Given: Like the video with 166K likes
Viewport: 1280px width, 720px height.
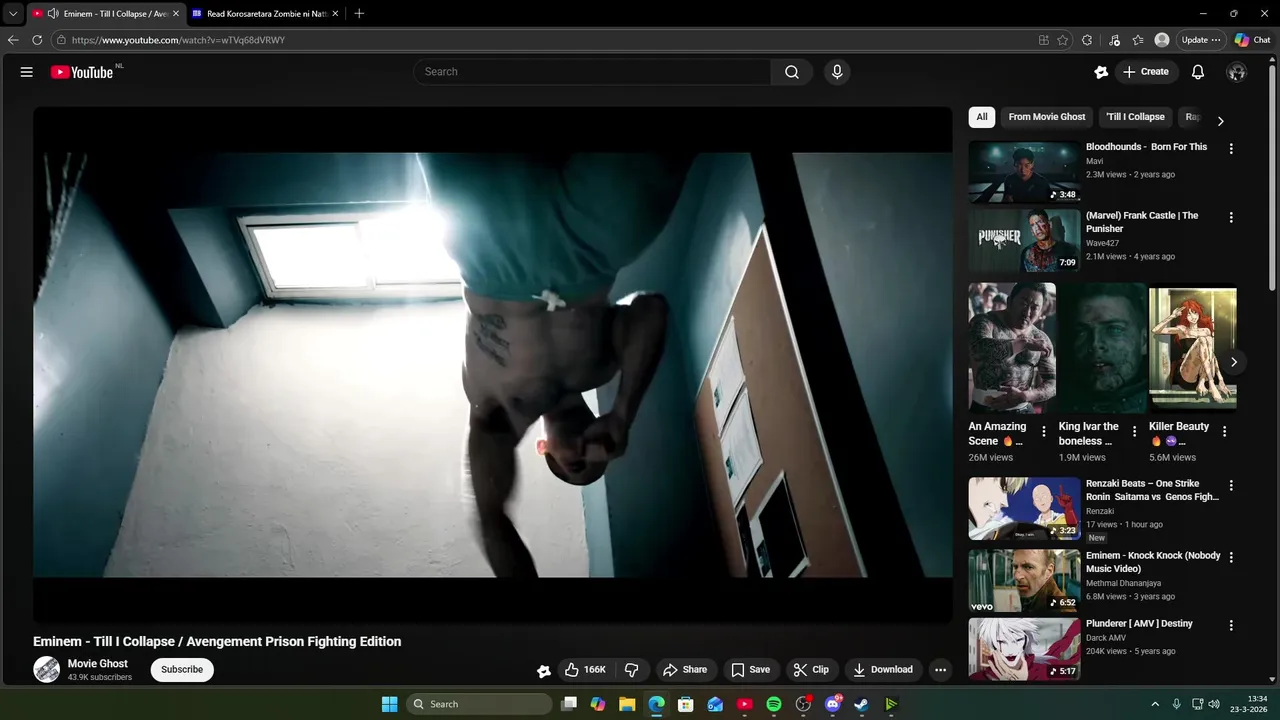Looking at the screenshot, I should (586, 670).
